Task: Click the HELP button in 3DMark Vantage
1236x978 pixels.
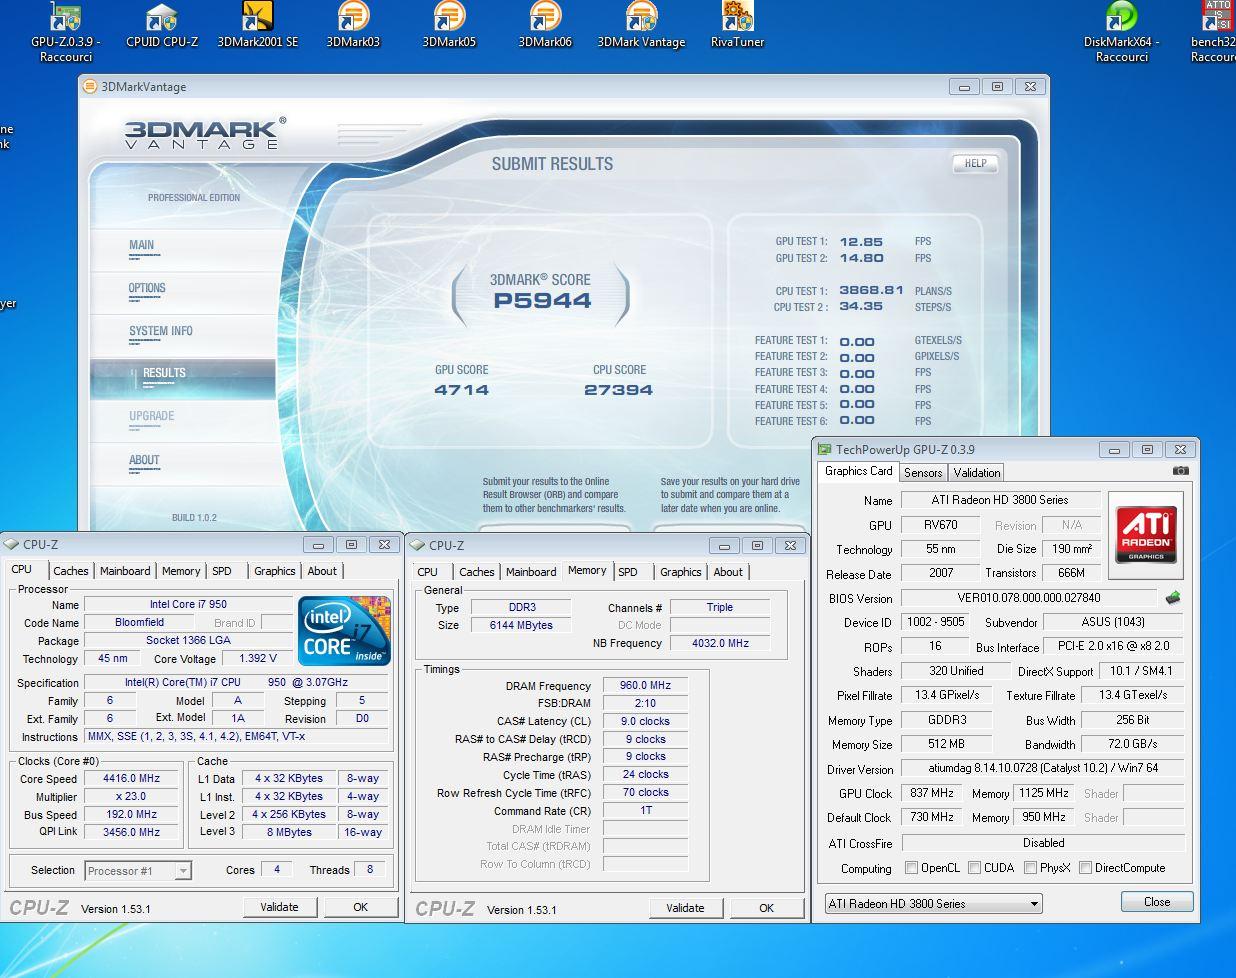Action: [x=975, y=164]
